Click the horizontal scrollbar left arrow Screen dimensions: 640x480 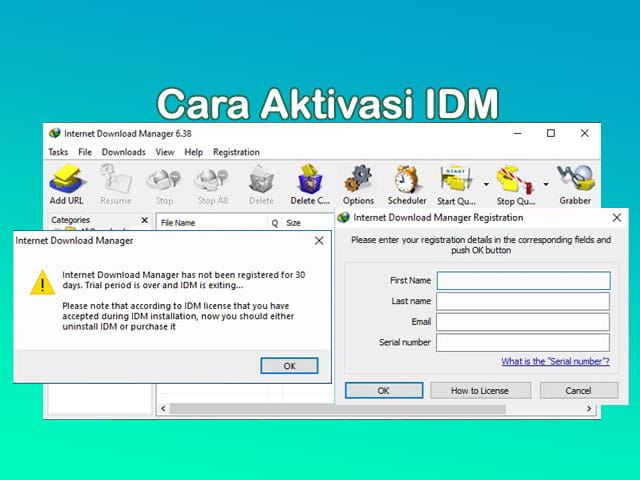click(163, 409)
